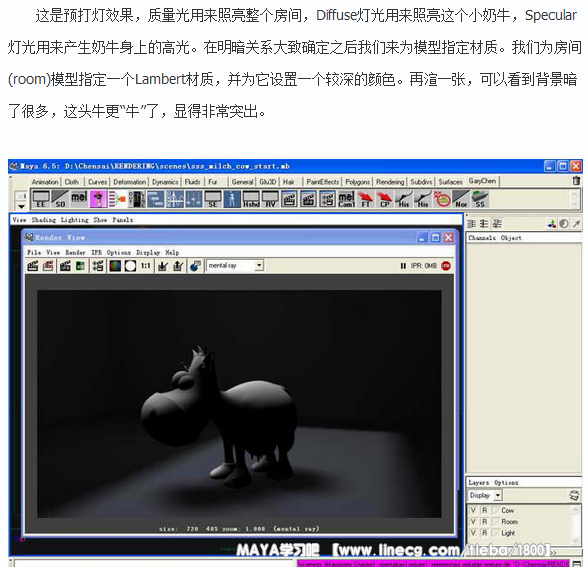Select the Room layer name
588x567 pixels.
point(509,522)
